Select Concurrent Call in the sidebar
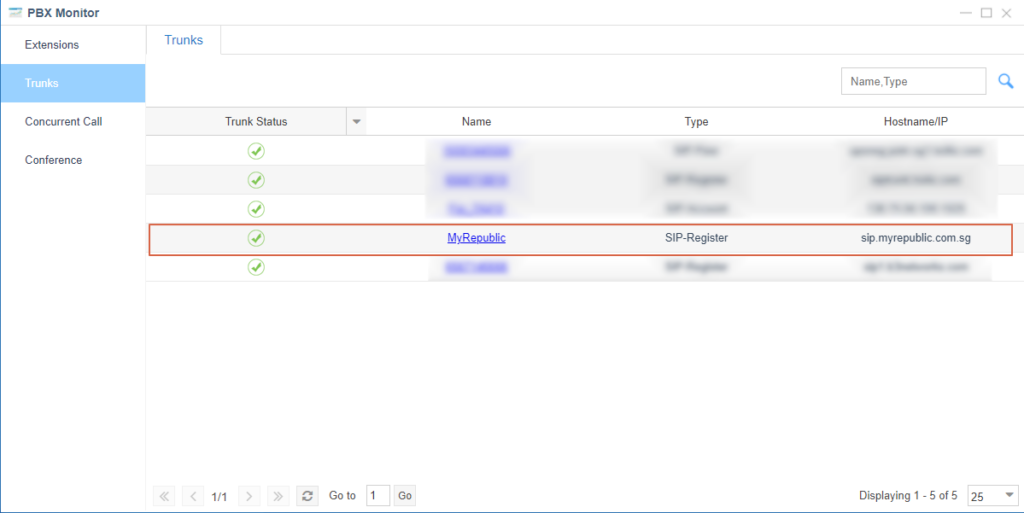Image resolution: width=1024 pixels, height=513 pixels. point(64,122)
